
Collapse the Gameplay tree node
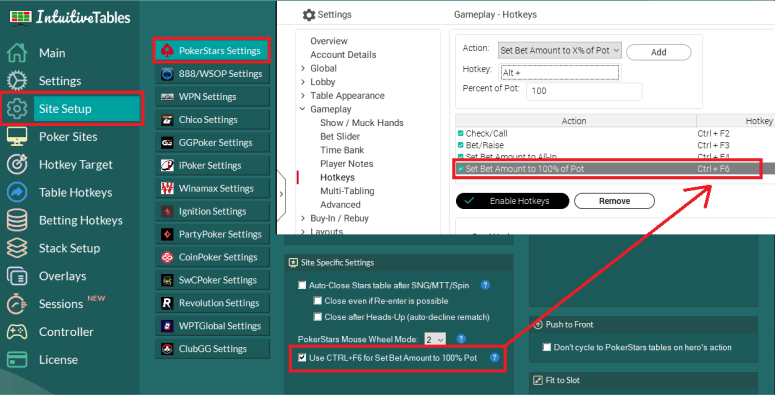point(303,109)
